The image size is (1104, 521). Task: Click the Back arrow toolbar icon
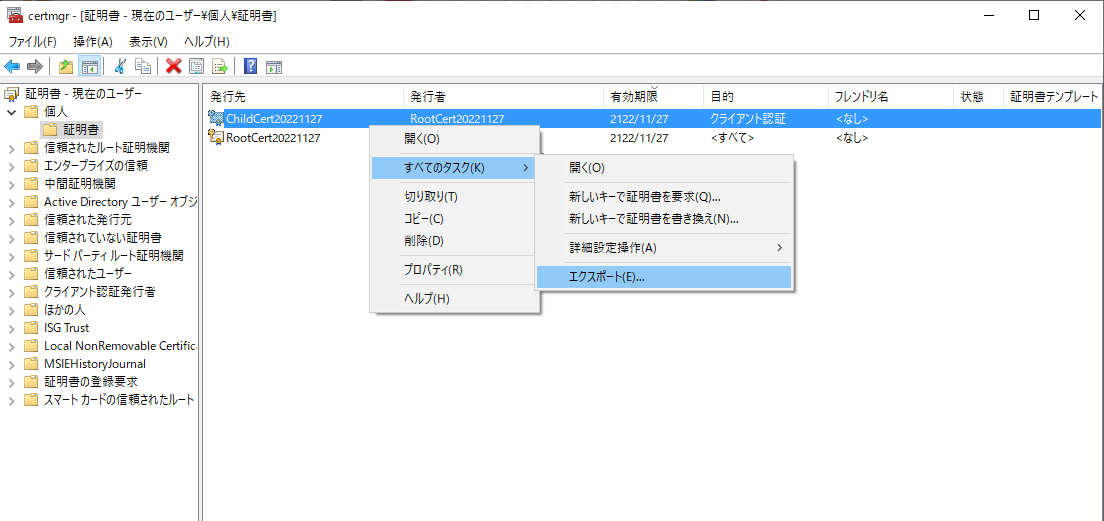[x=12, y=67]
